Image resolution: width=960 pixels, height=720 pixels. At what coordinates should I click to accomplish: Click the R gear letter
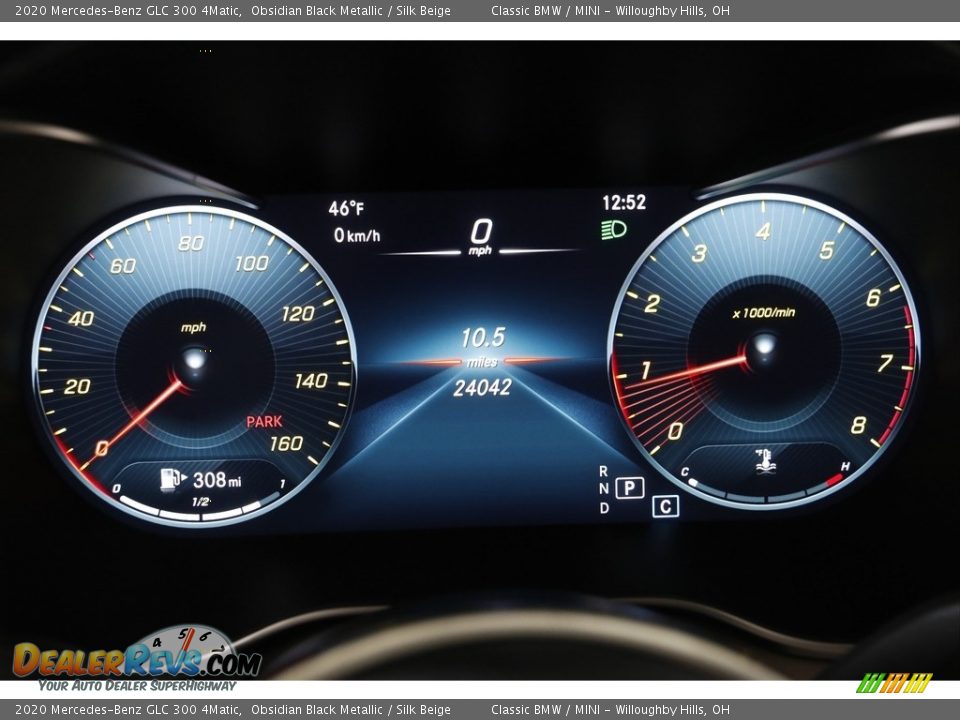click(x=604, y=471)
